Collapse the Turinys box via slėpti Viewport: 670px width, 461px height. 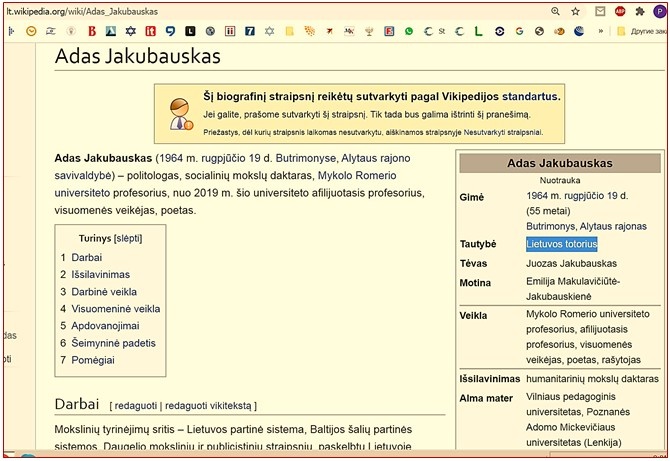127,238
